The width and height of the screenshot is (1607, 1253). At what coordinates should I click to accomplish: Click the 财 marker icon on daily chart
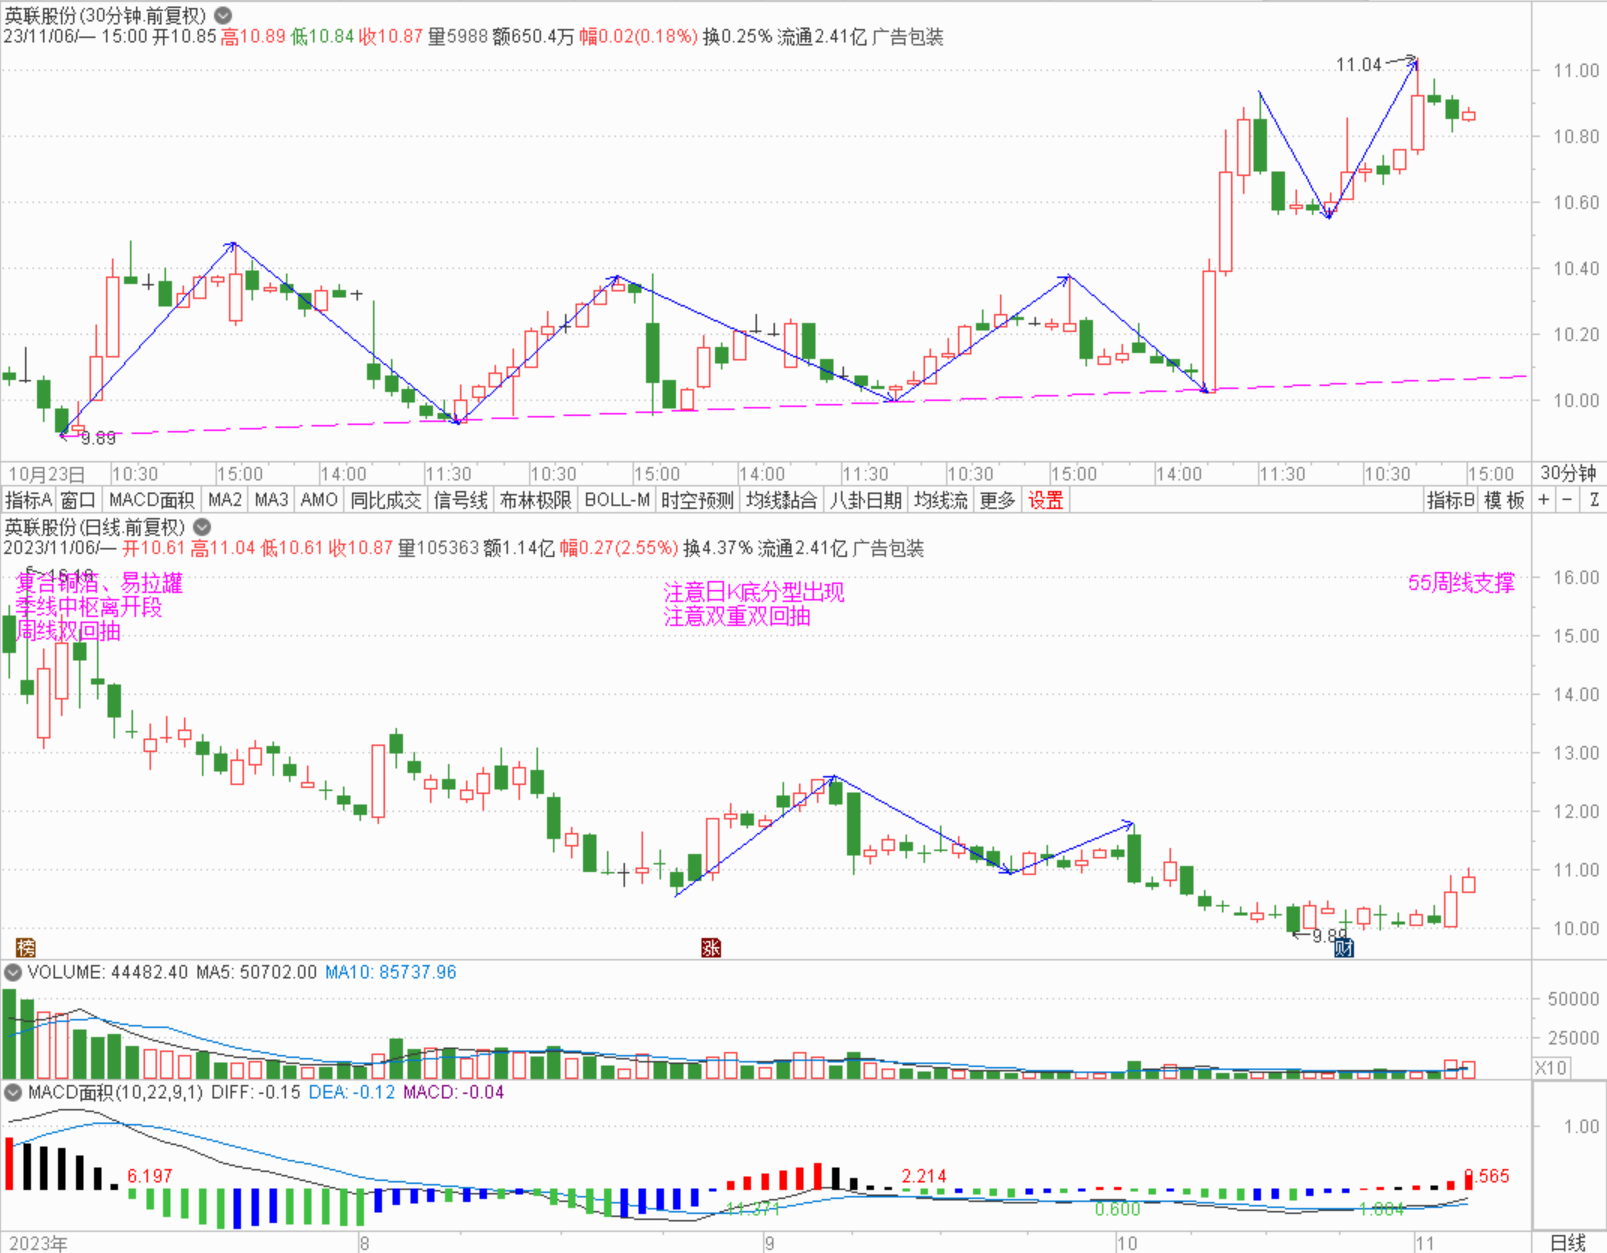[1344, 947]
